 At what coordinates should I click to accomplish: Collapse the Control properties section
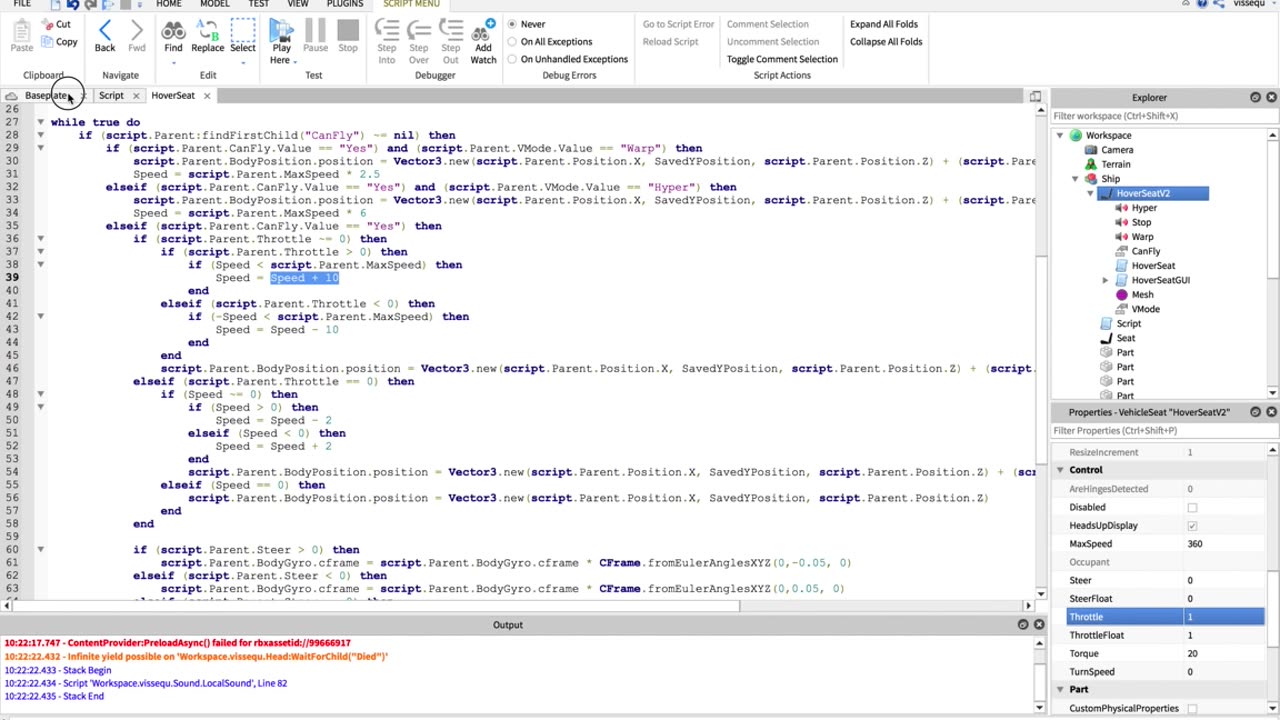[x=1060, y=470]
